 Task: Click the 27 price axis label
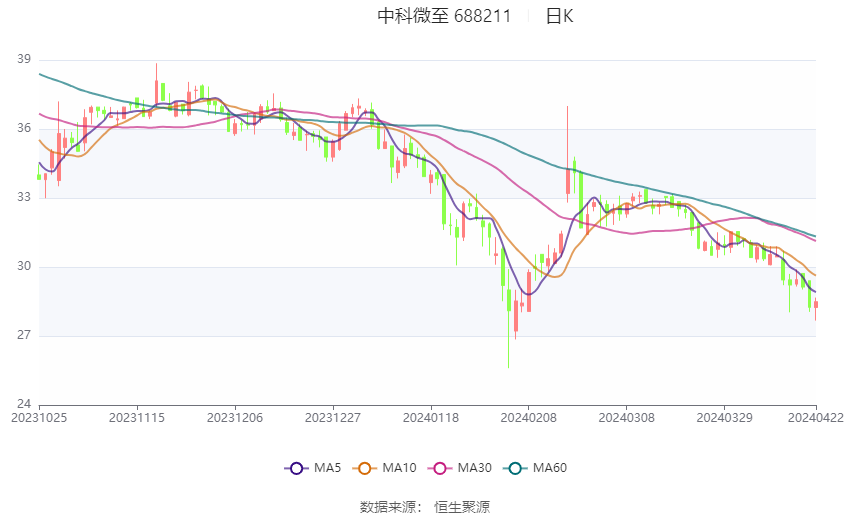tap(24, 335)
